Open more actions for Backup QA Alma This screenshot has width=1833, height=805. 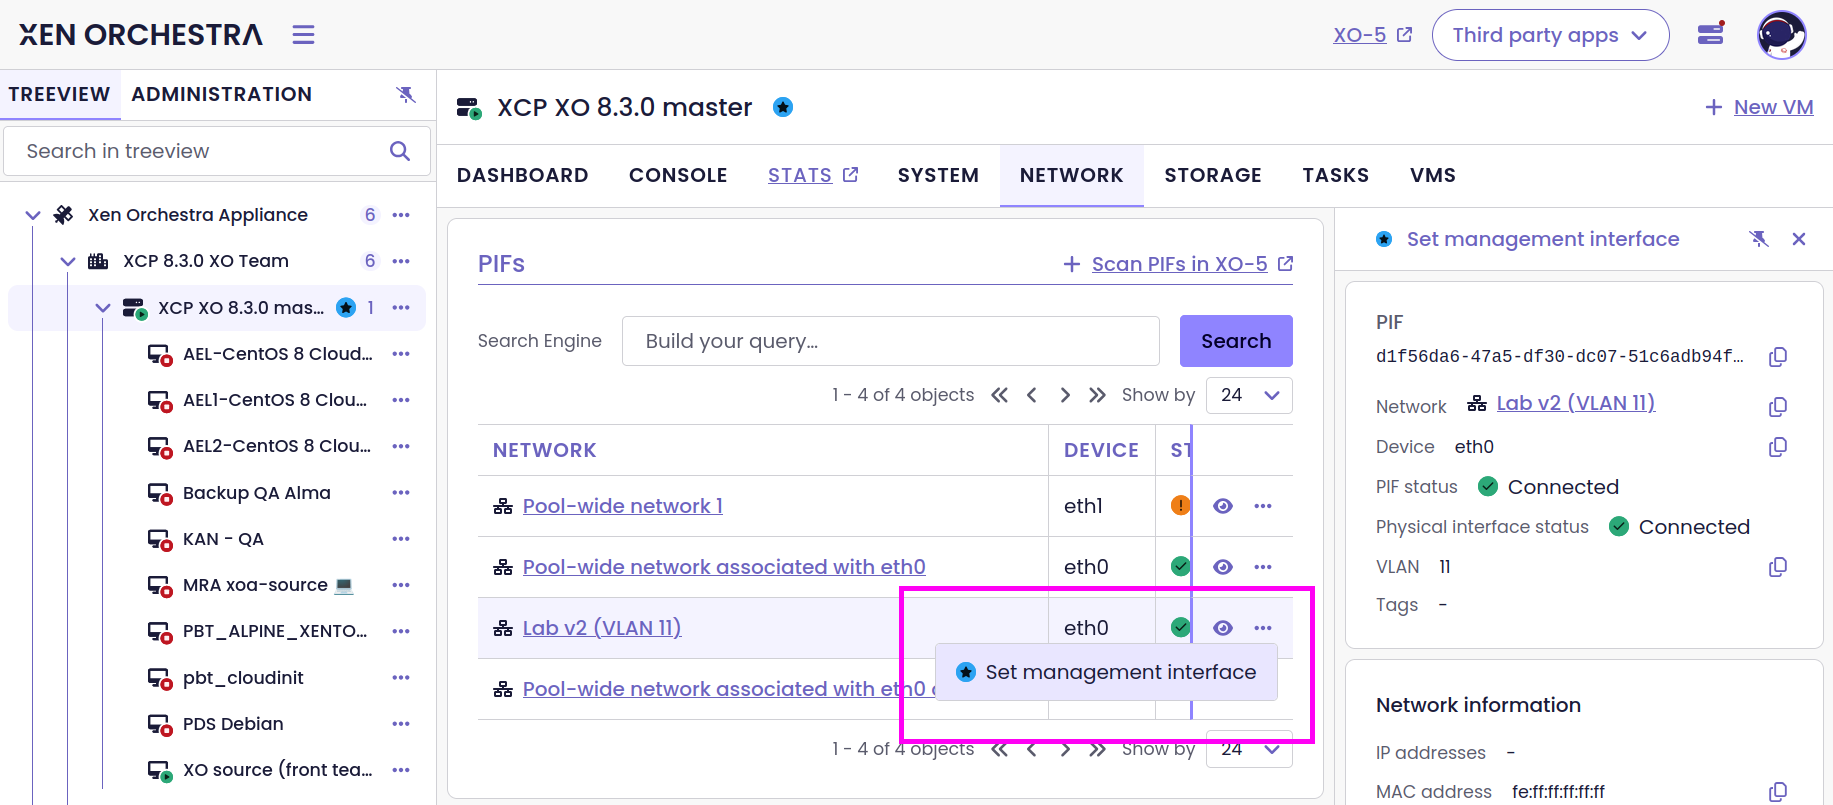coord(401,493)
